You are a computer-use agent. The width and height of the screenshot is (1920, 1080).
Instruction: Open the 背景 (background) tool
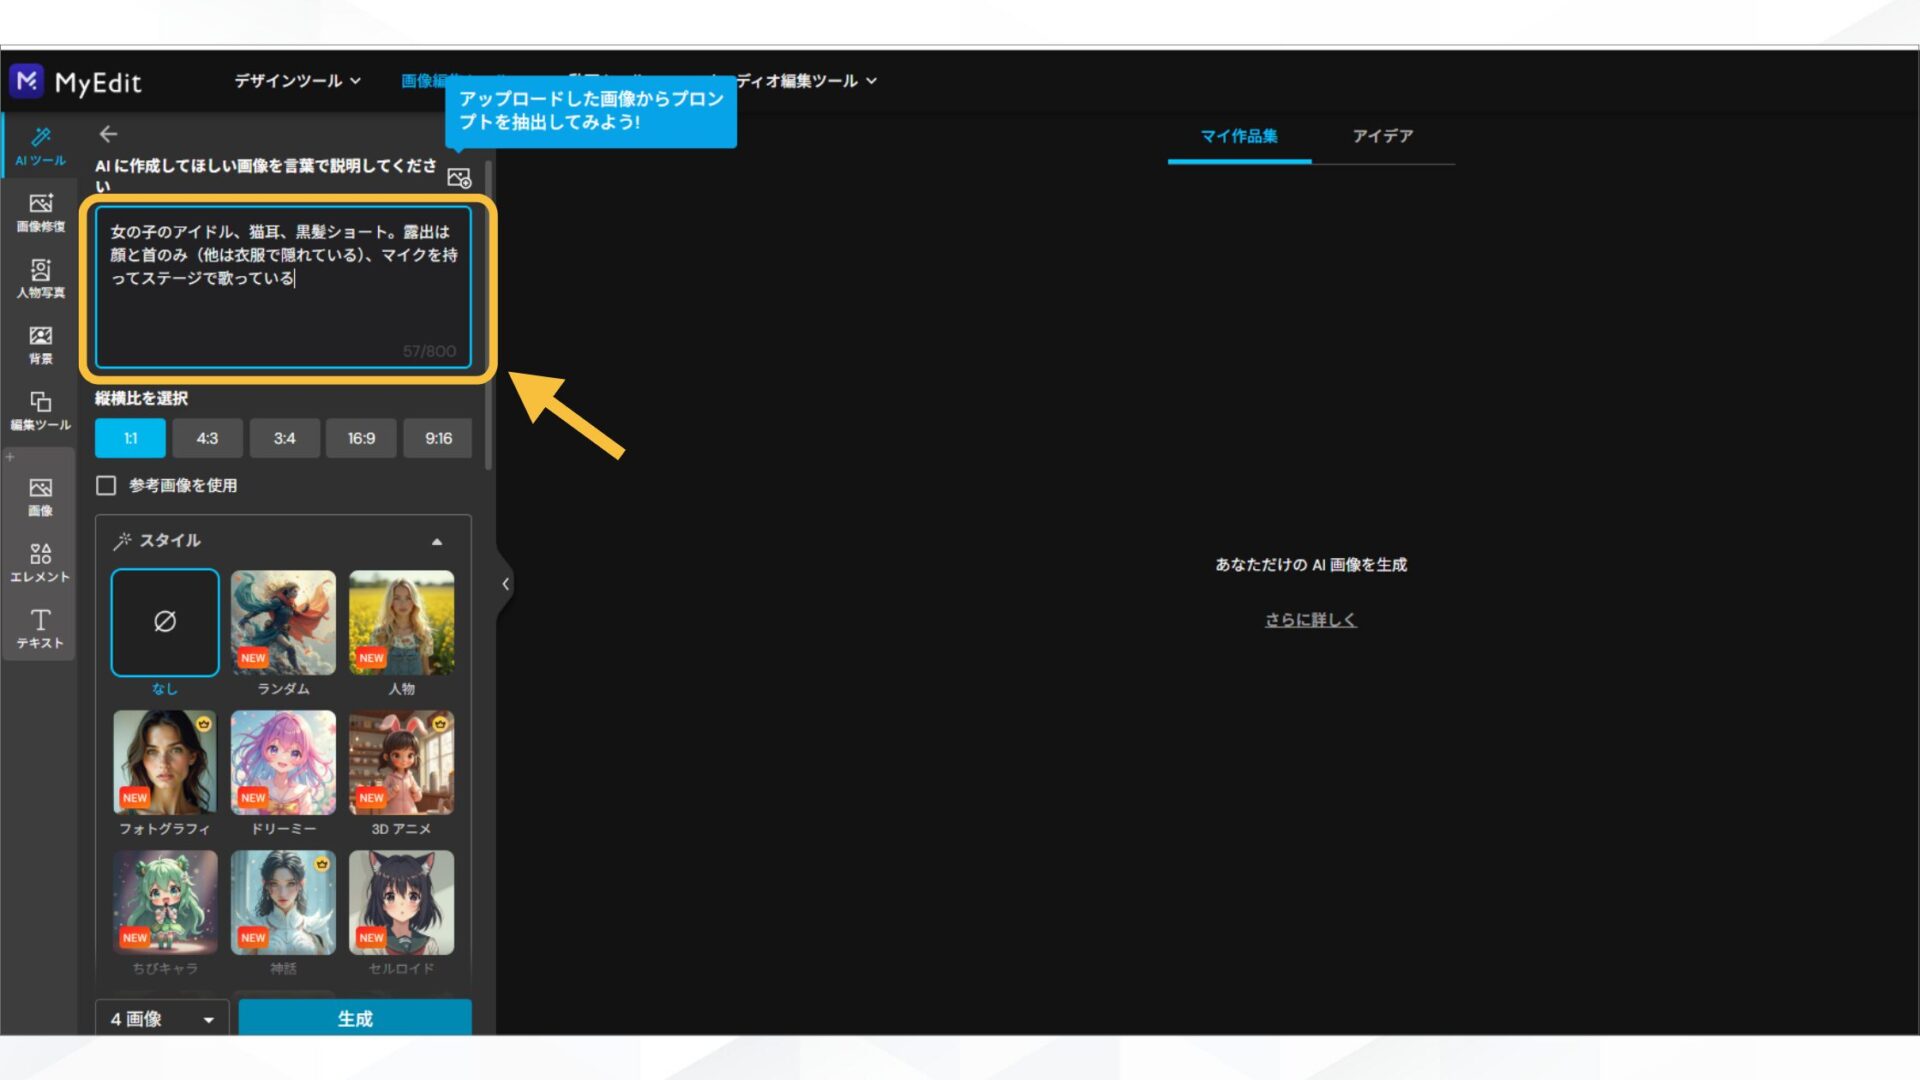(40, 342)
